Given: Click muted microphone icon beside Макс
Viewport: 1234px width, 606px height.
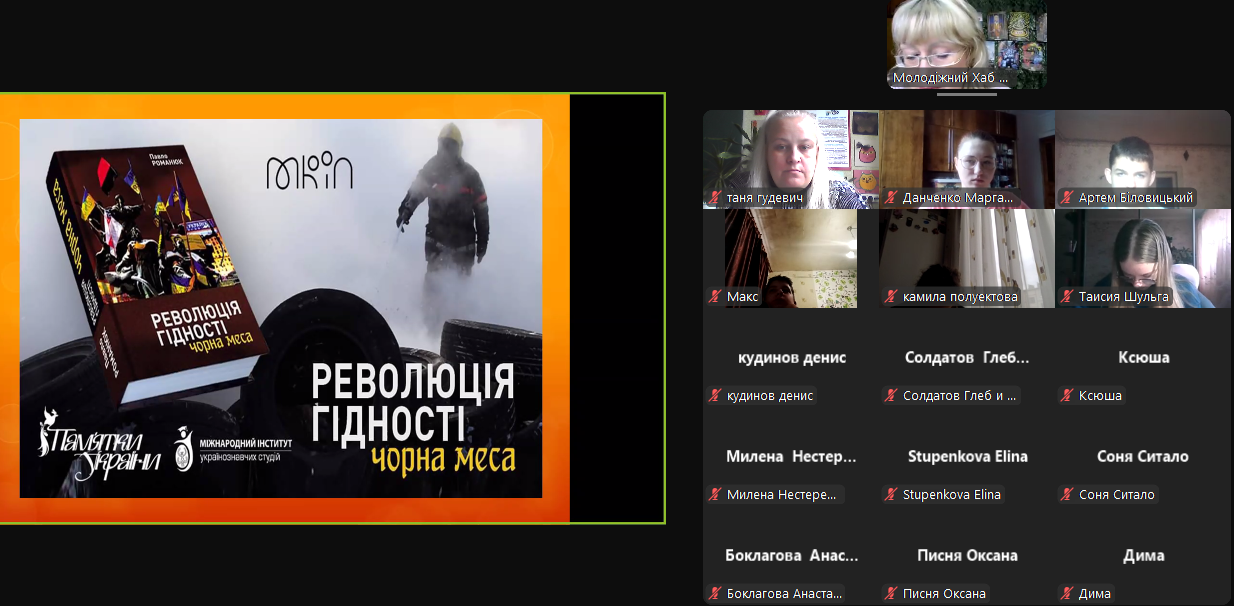Looking at the screenshot, I should 715,297.
